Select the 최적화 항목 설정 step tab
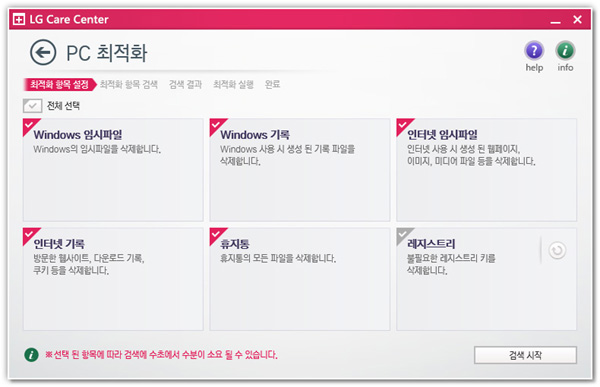The image size is (600, 387). pos(59,84)
